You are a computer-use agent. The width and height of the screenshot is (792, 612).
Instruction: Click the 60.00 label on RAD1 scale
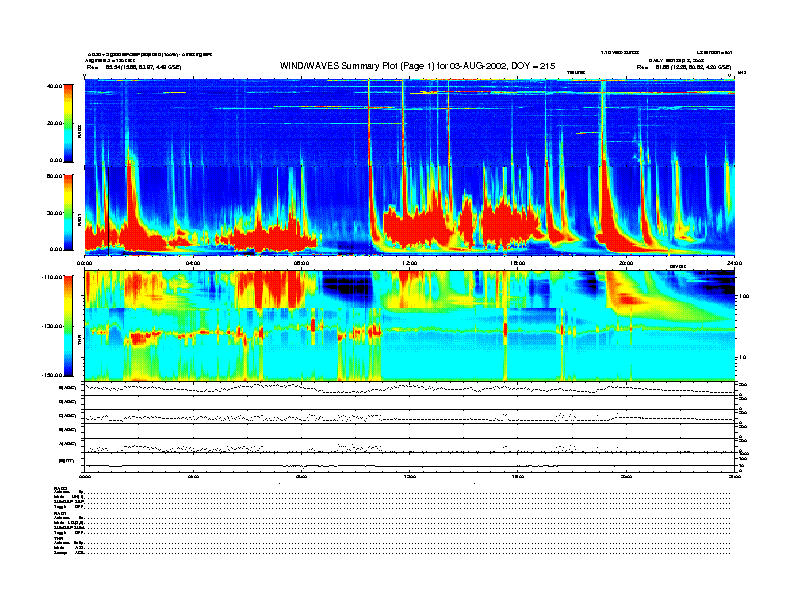[x=54, y=176]
